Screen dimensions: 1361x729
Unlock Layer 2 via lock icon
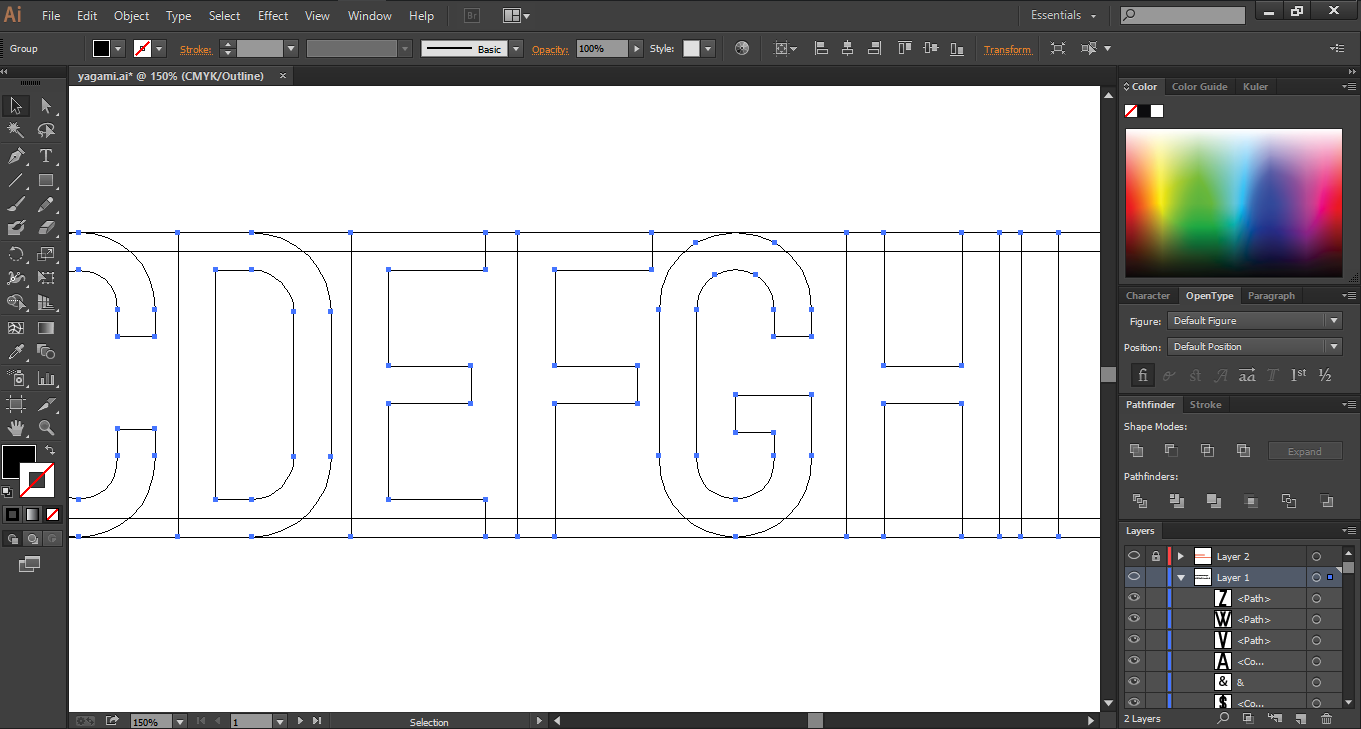tap(1155, 556)
